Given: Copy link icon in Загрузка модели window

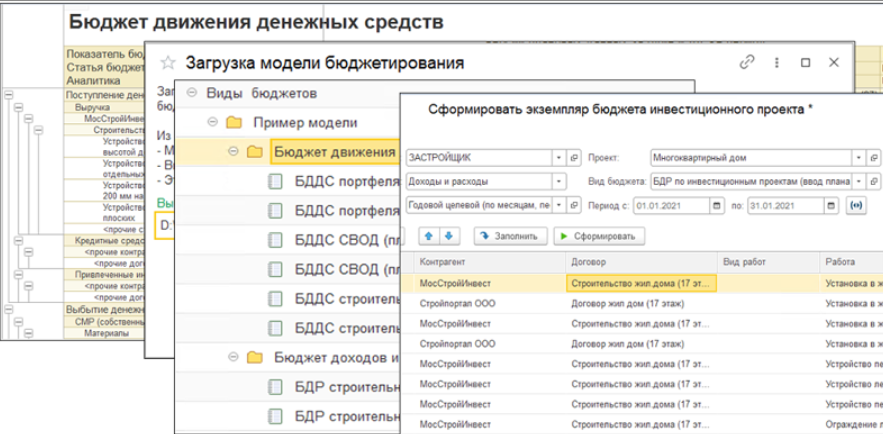Looking at the screenshot, I should (747, 62).
